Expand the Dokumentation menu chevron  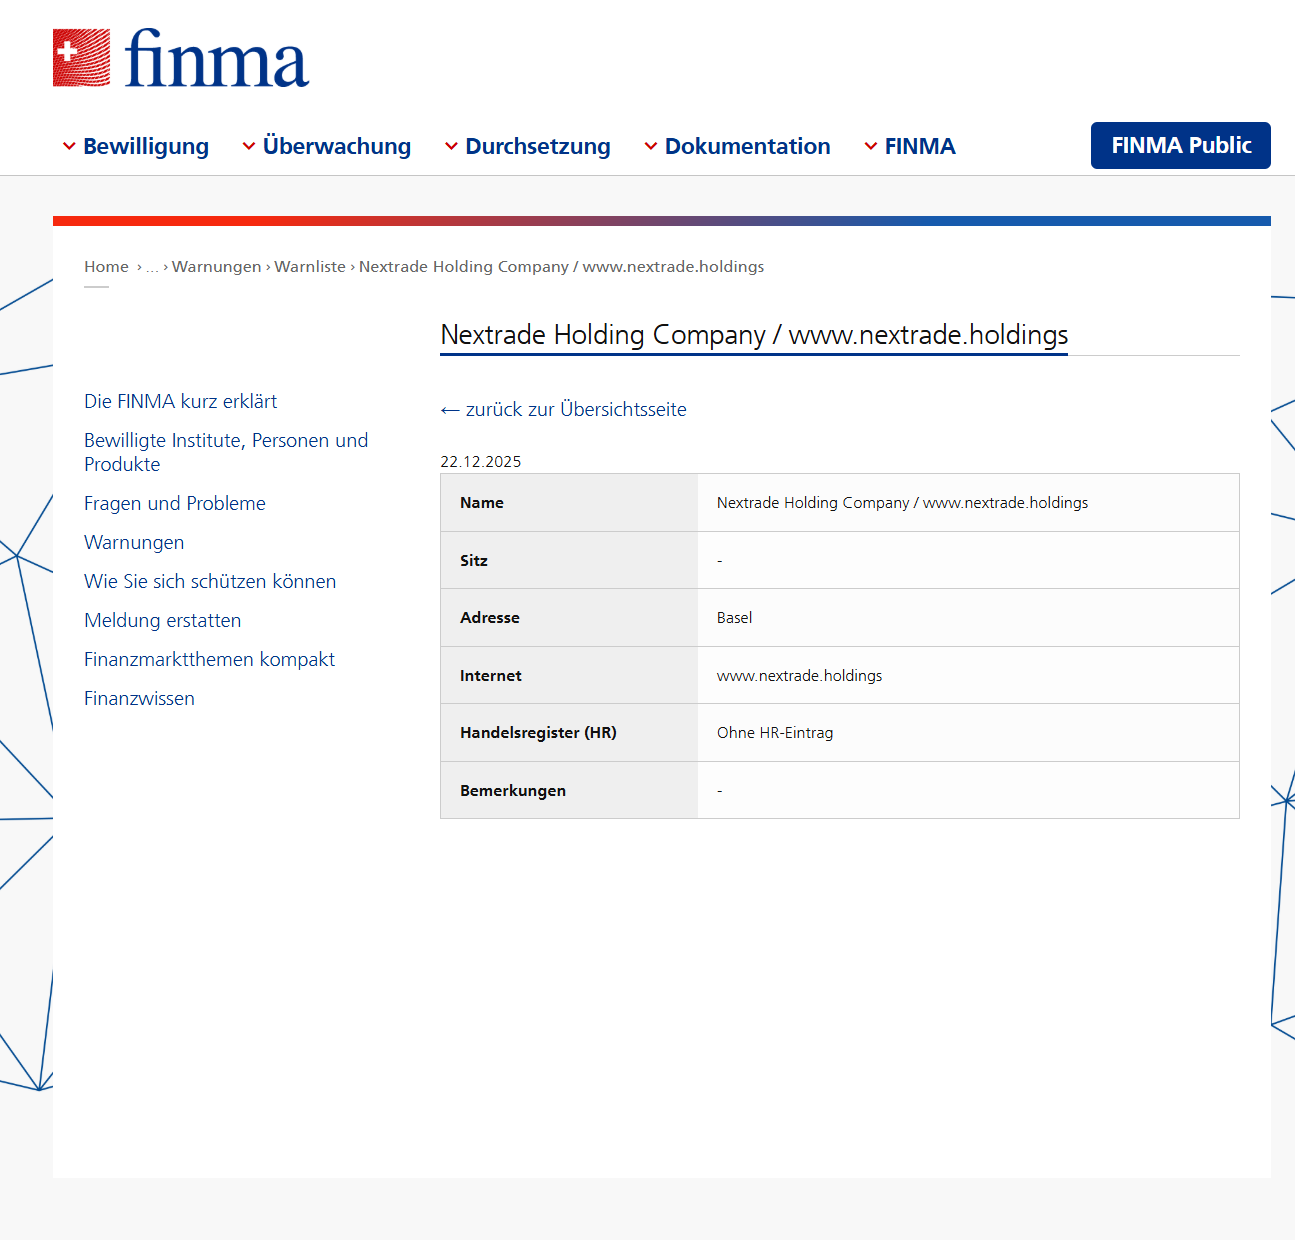pyautogui.click(x=651, y=146)
